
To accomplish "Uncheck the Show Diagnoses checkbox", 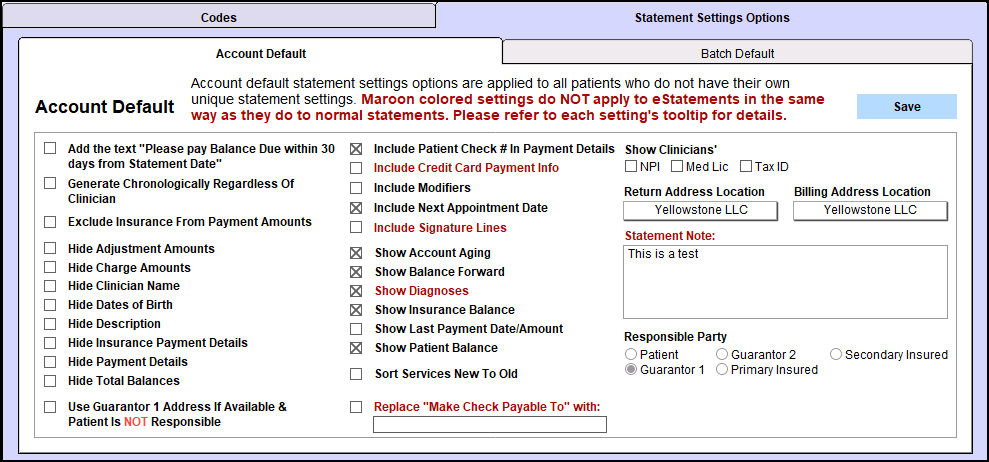I will click(356, 291).
